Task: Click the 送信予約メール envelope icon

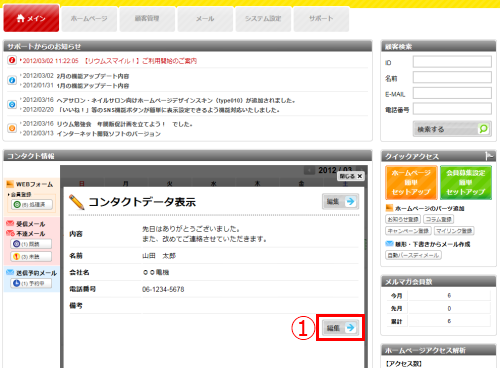Action: (x=10, y=272)
